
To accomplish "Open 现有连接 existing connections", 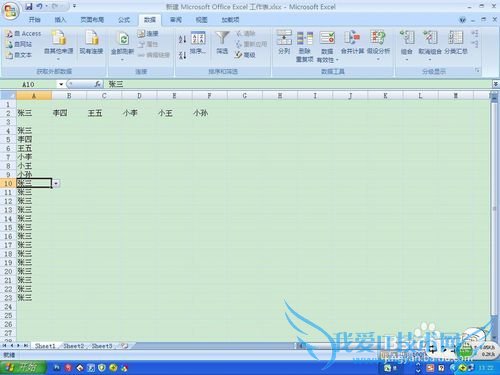I will click(x=91, y=42).
